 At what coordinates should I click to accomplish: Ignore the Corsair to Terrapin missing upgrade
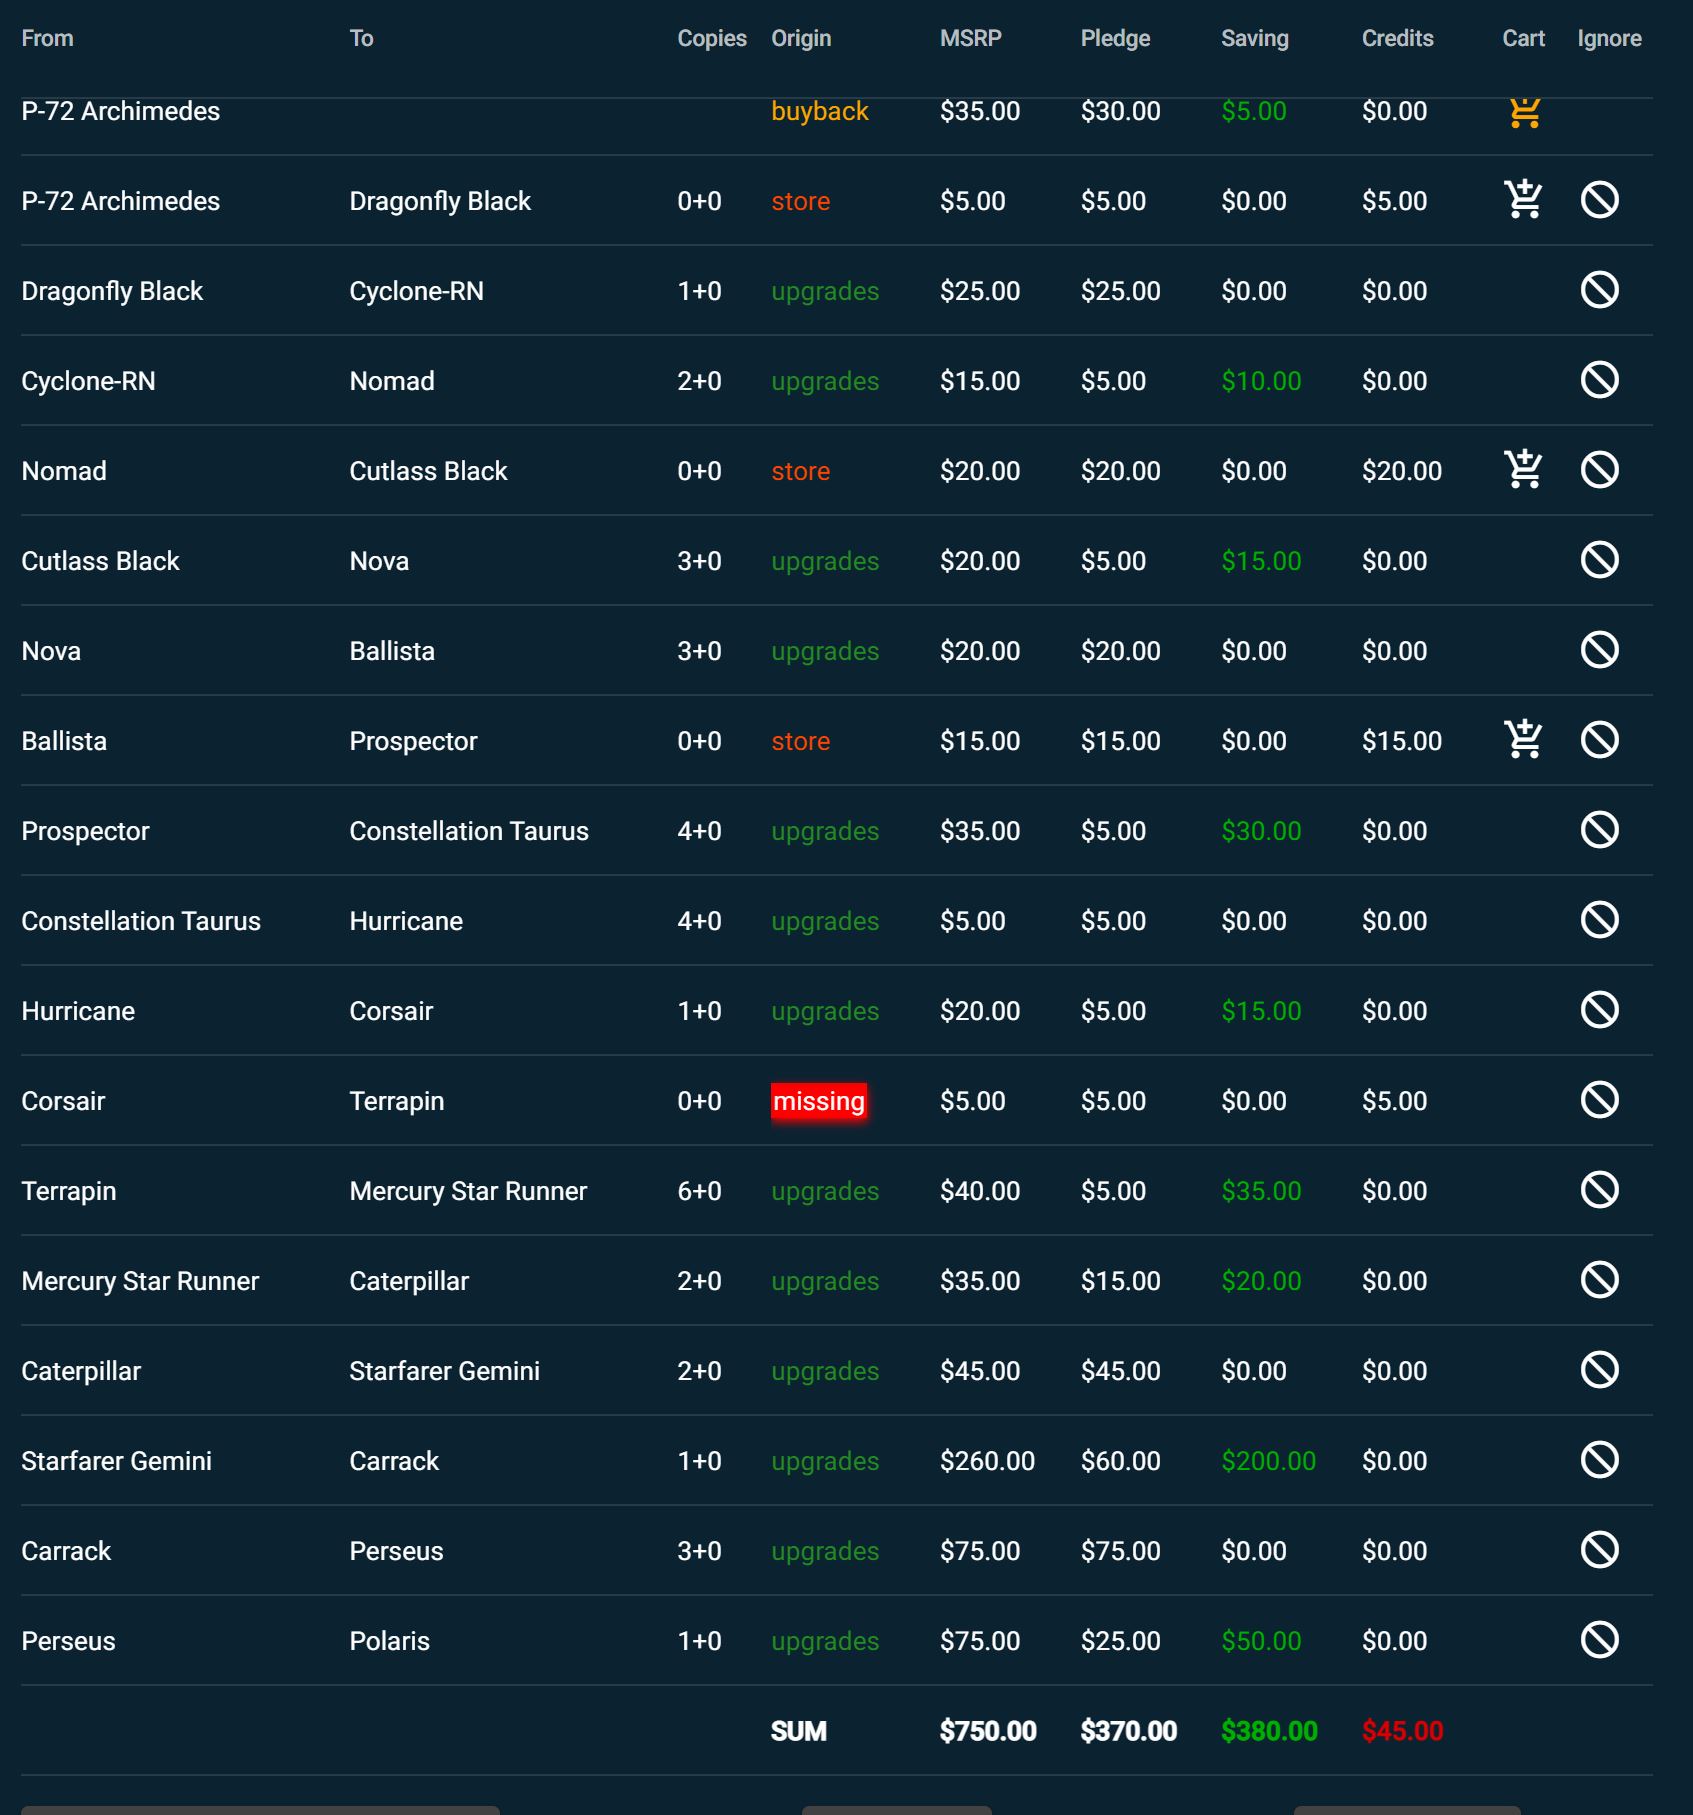click(1600, 1100)
